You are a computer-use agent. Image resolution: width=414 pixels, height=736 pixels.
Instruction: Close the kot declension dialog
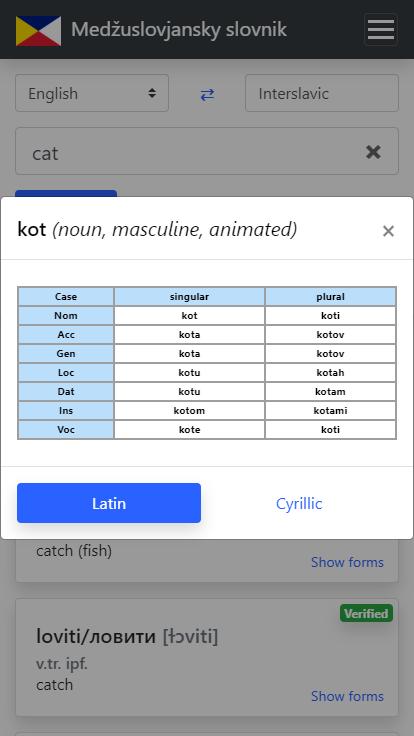(388, 231)
